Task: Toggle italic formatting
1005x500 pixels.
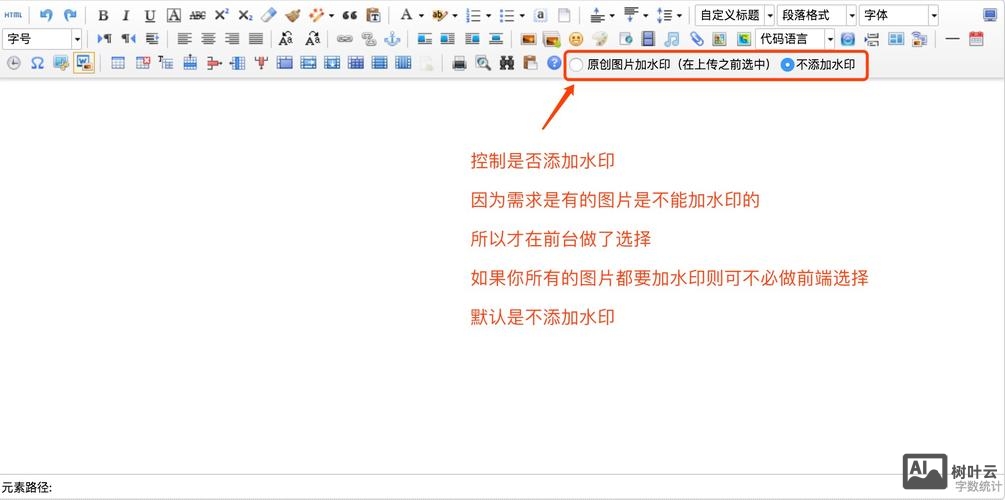Action: (x=126, y=15)
